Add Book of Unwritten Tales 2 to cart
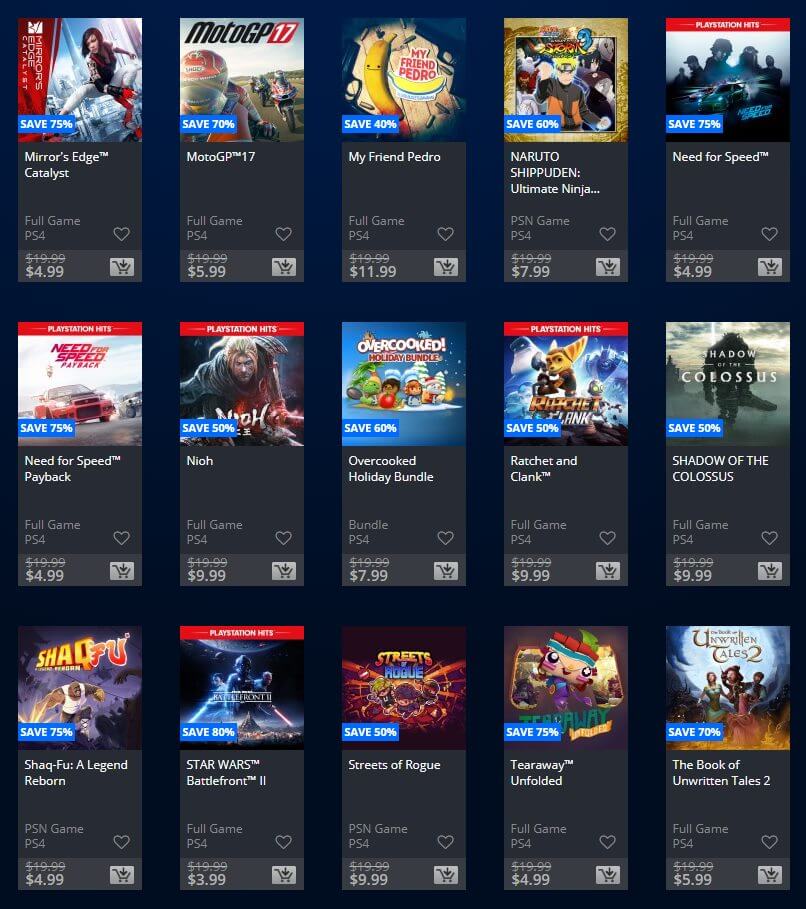 pos(769,875)
